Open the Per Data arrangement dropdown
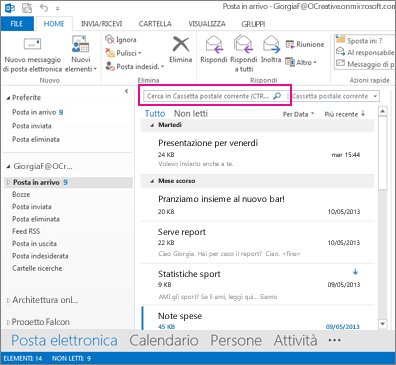The height and width of the screenshot is (365, 396). coord(299,114)
